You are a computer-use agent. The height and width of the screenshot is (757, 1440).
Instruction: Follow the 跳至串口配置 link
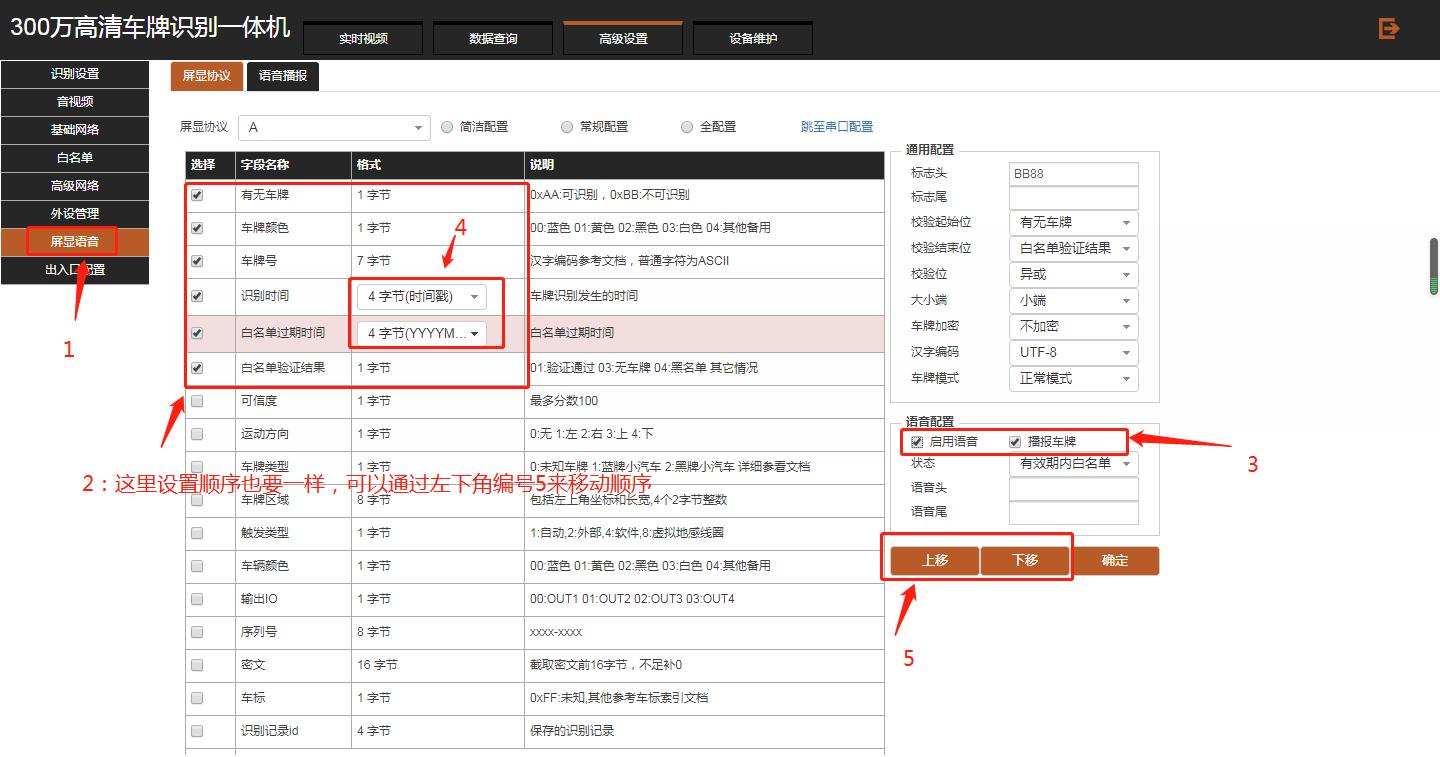coord(837,127)
